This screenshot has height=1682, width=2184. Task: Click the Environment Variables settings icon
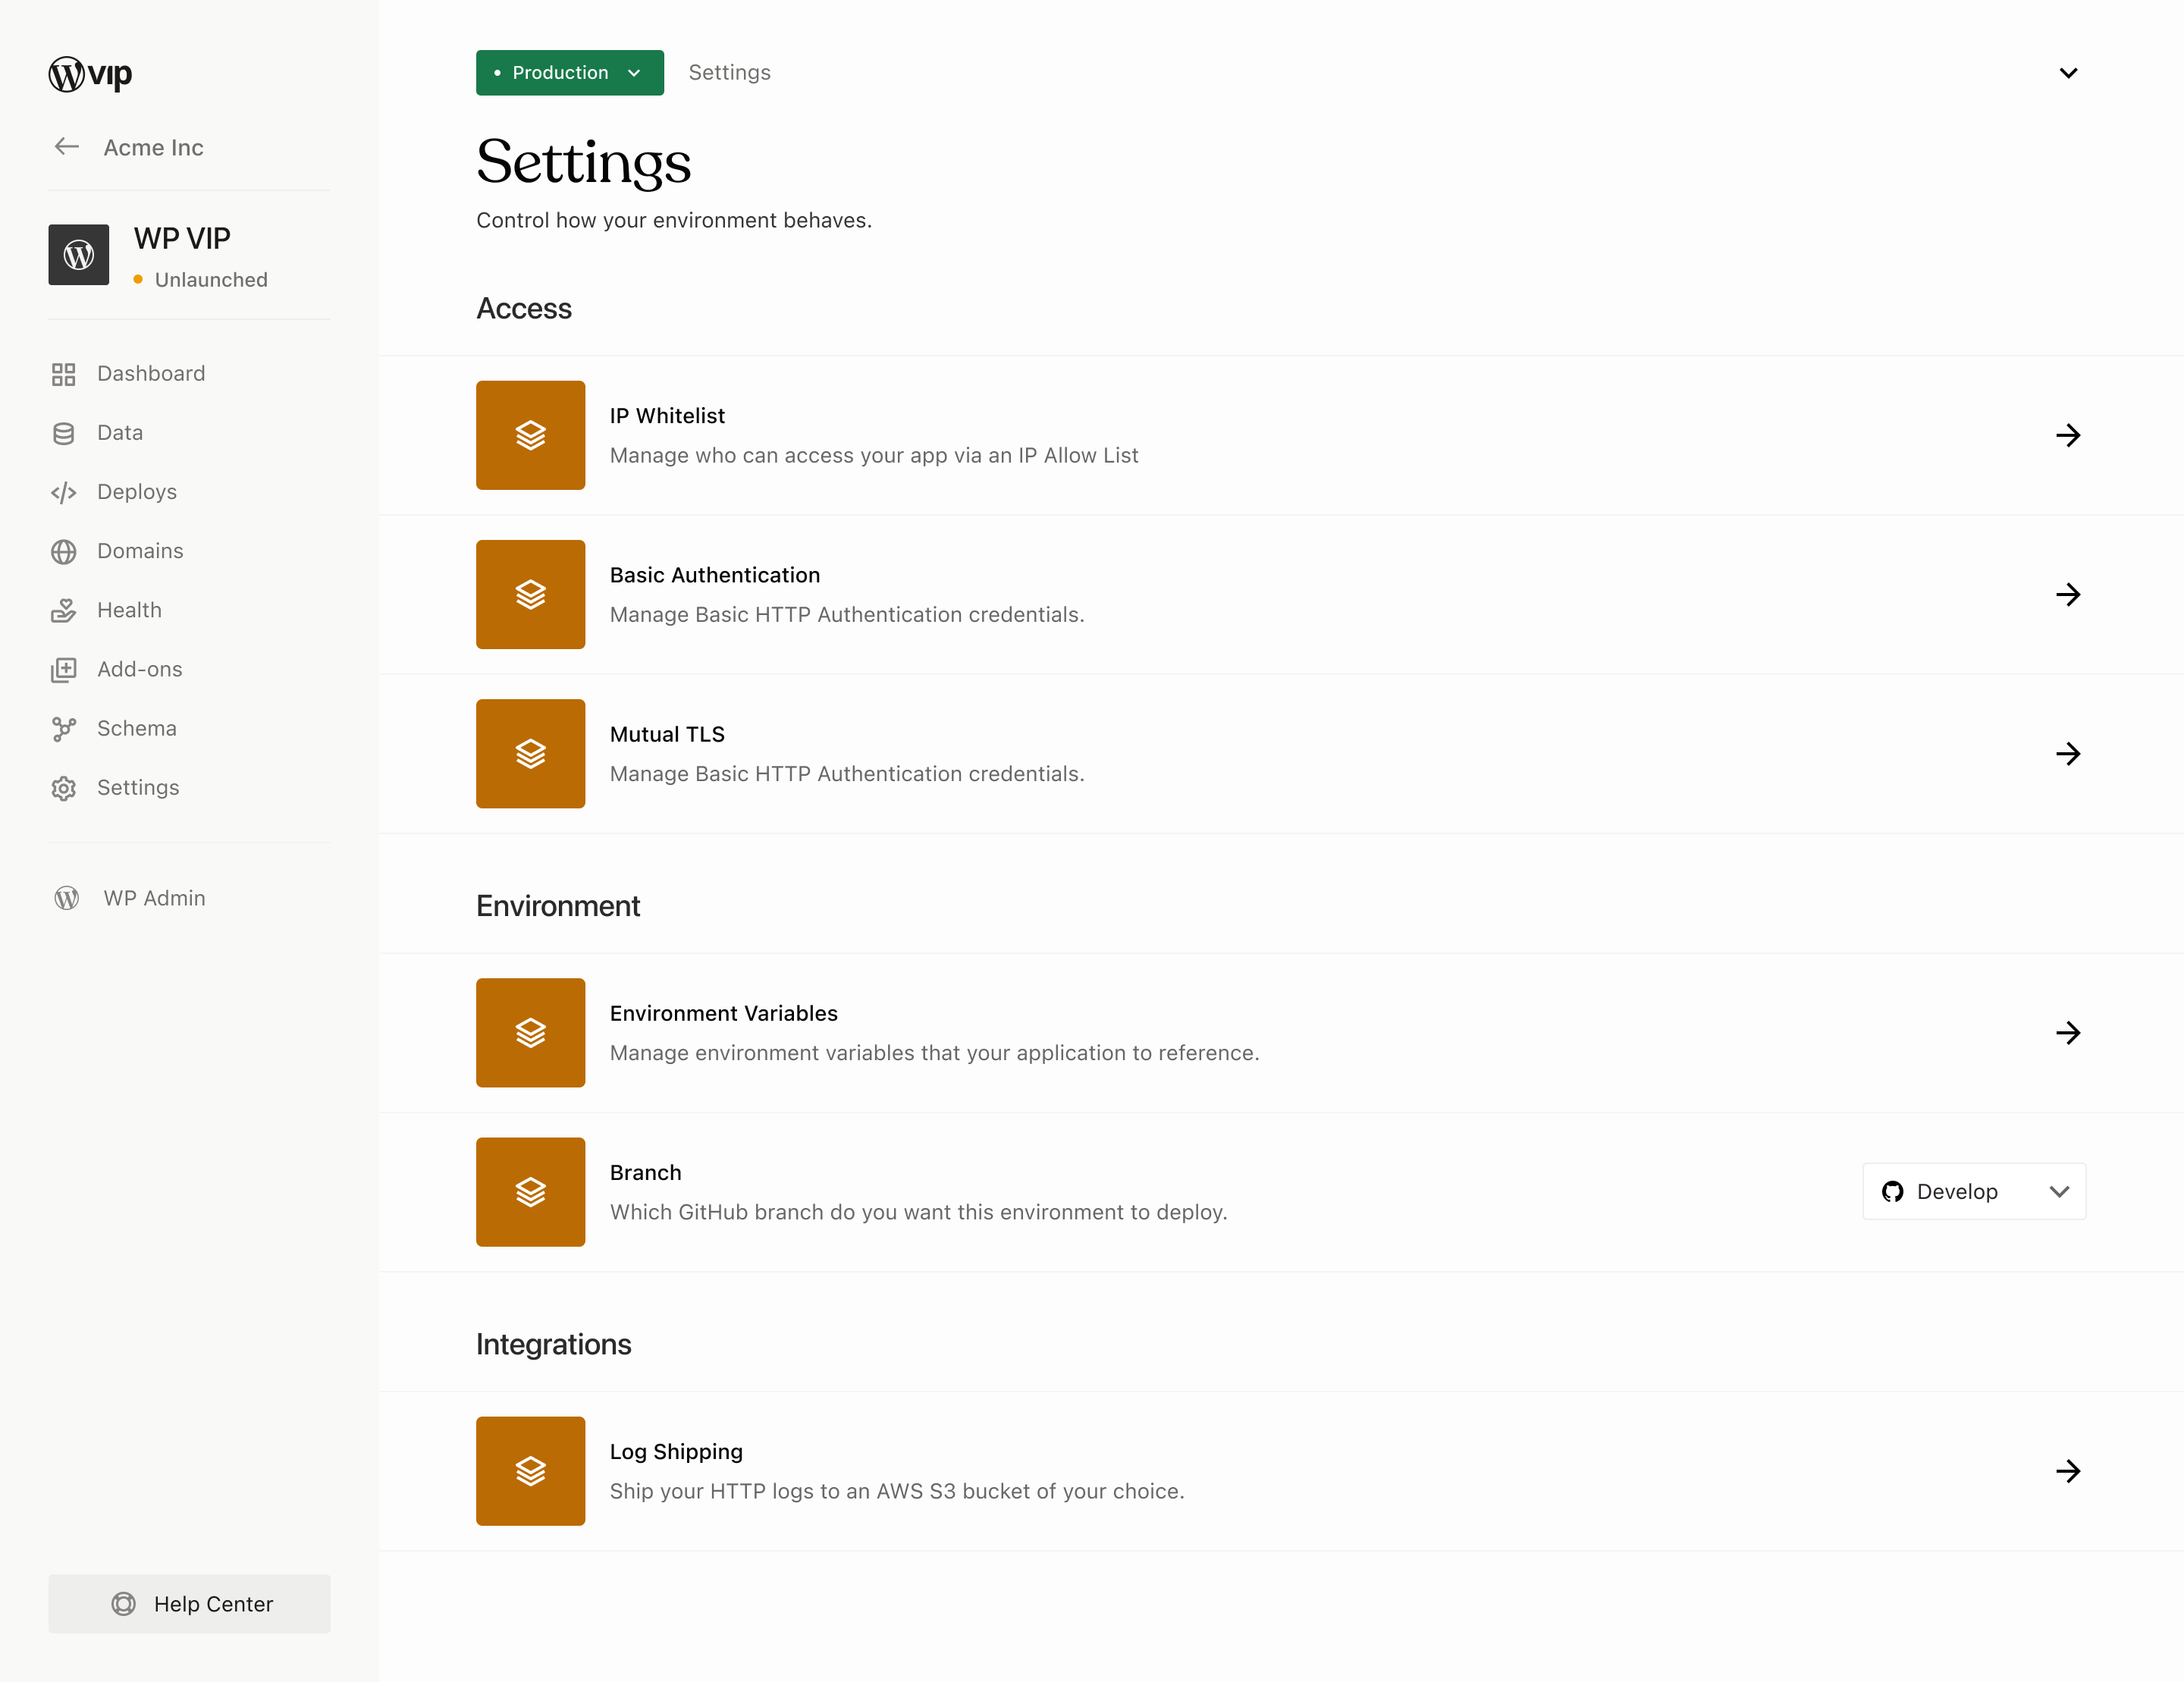point(530,1032)
